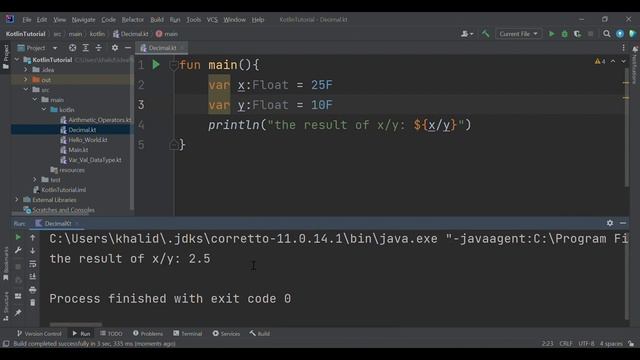
Task: Open the Refactor menu
Action: pos(133,20)
